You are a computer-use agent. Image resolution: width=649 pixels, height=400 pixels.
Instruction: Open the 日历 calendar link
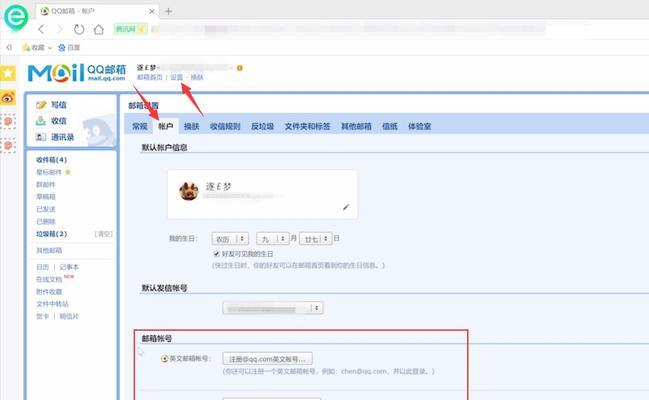coord(42,267)
